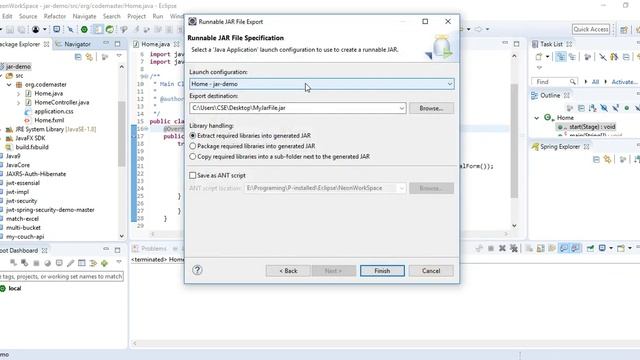Open the Project menu

[x=136, y=16]
